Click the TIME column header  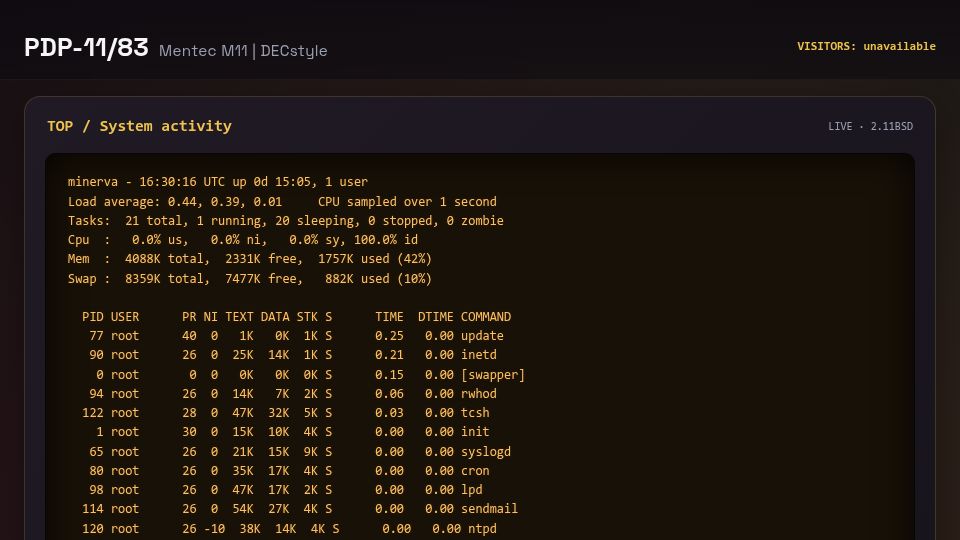(x=389, y=317)
